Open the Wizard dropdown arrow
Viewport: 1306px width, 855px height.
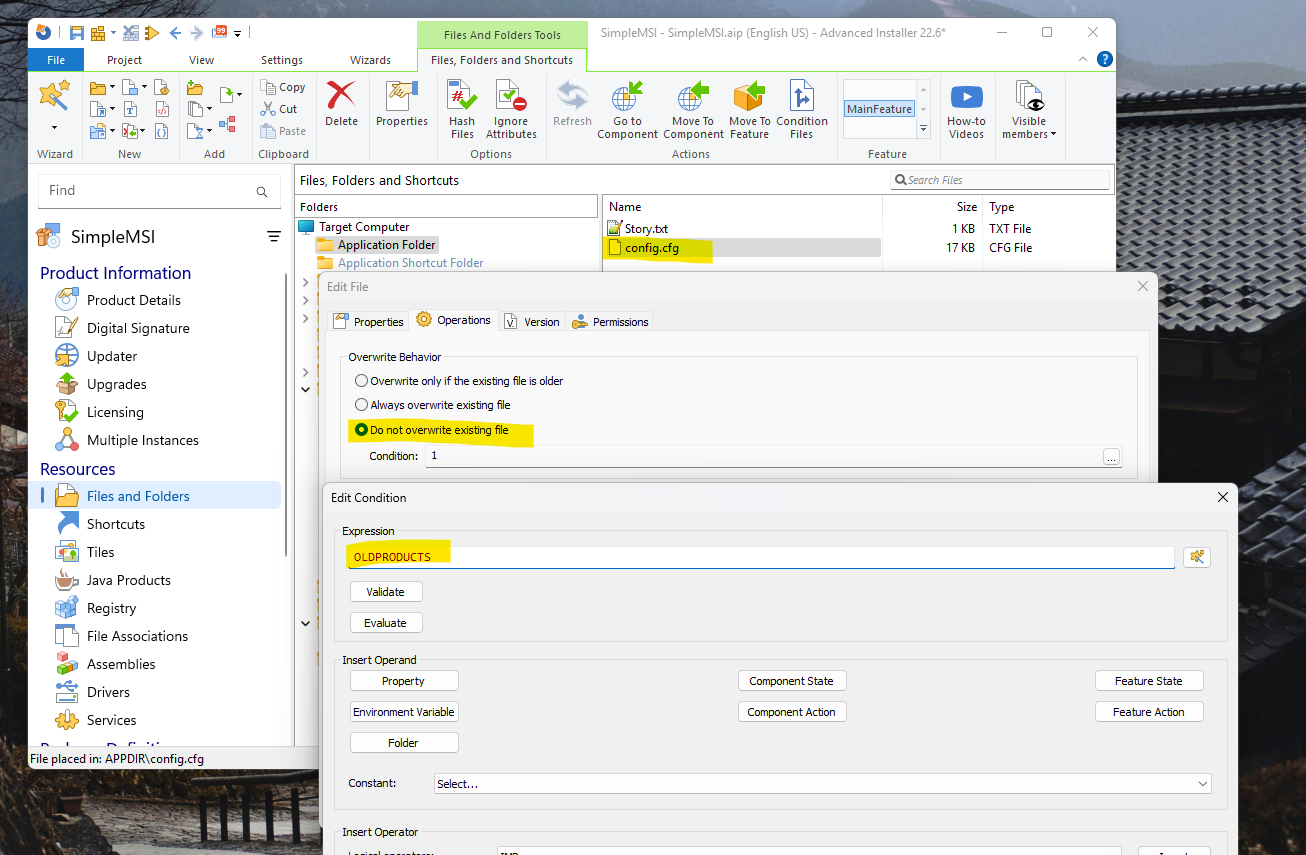click(54, 128)
